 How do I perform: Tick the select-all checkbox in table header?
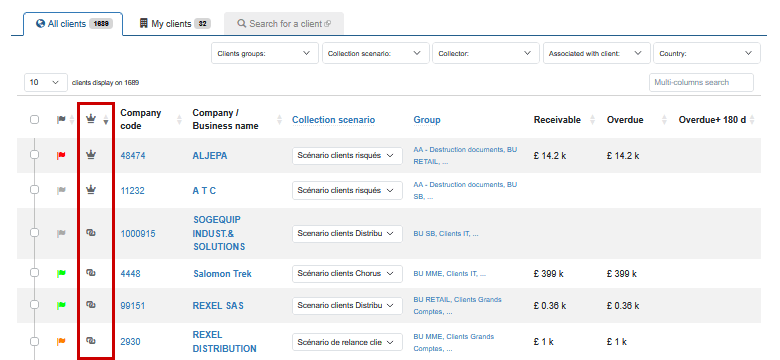34,119
